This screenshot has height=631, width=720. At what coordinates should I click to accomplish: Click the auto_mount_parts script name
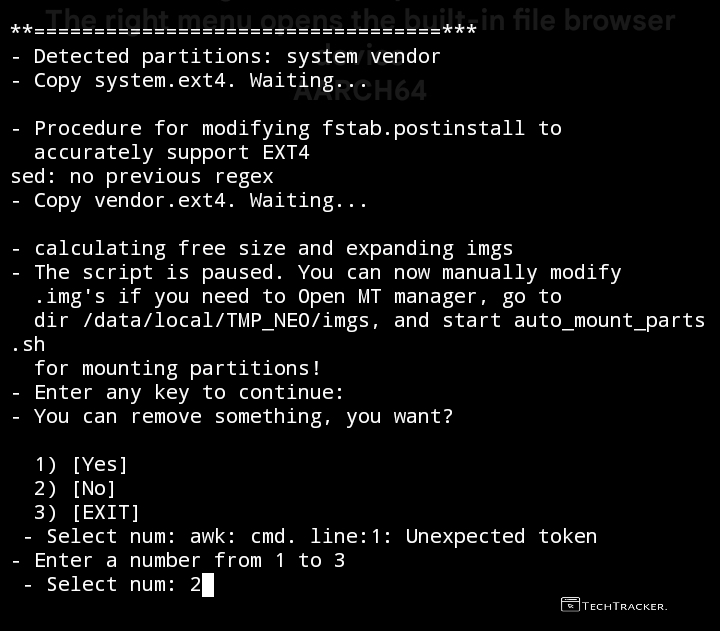point(609,320)
